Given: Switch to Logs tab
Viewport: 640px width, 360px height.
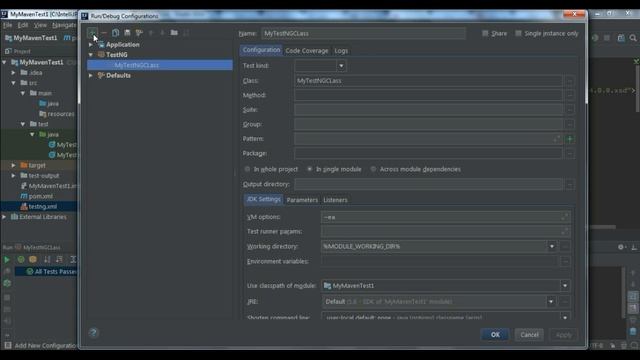Looking at the screenshot, I should tap(341, 51).
